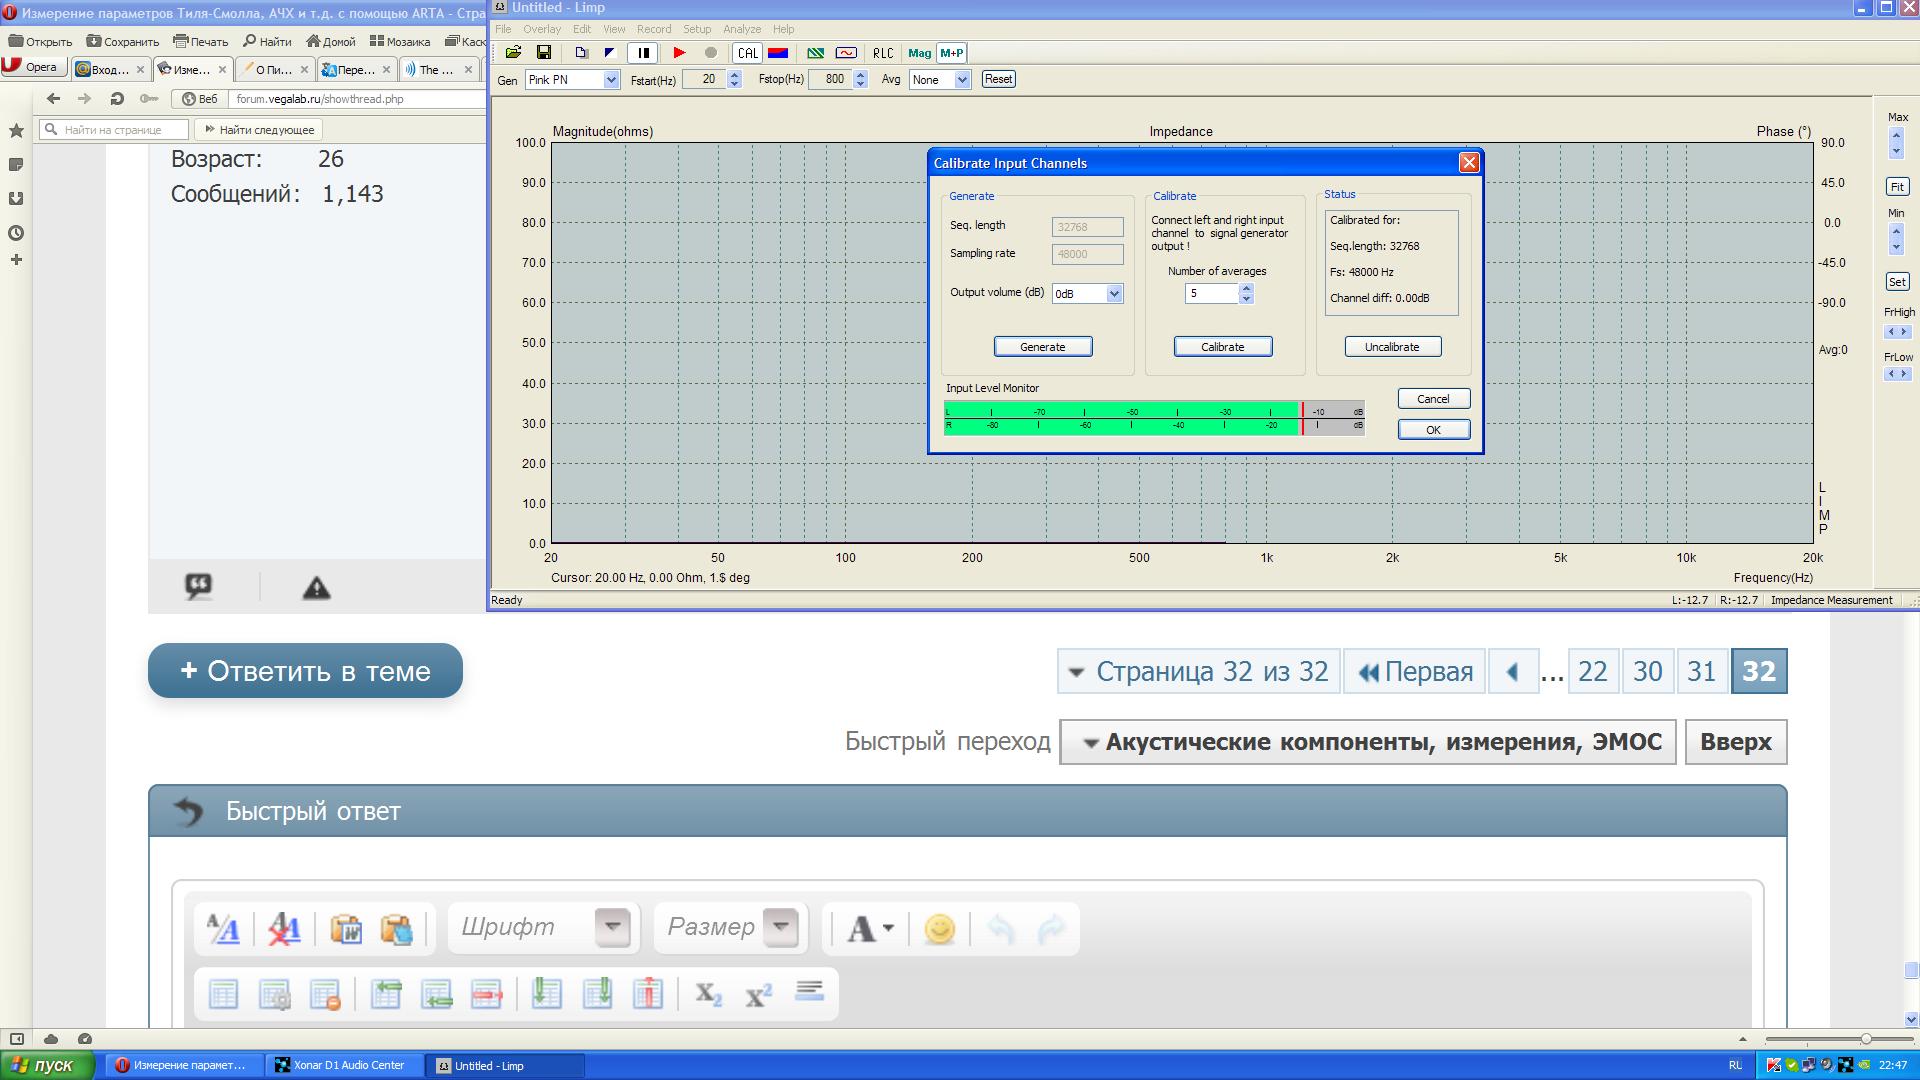Click the warning triangle report icon
The image size is (1920, 1080).
[x=316, y=588]
